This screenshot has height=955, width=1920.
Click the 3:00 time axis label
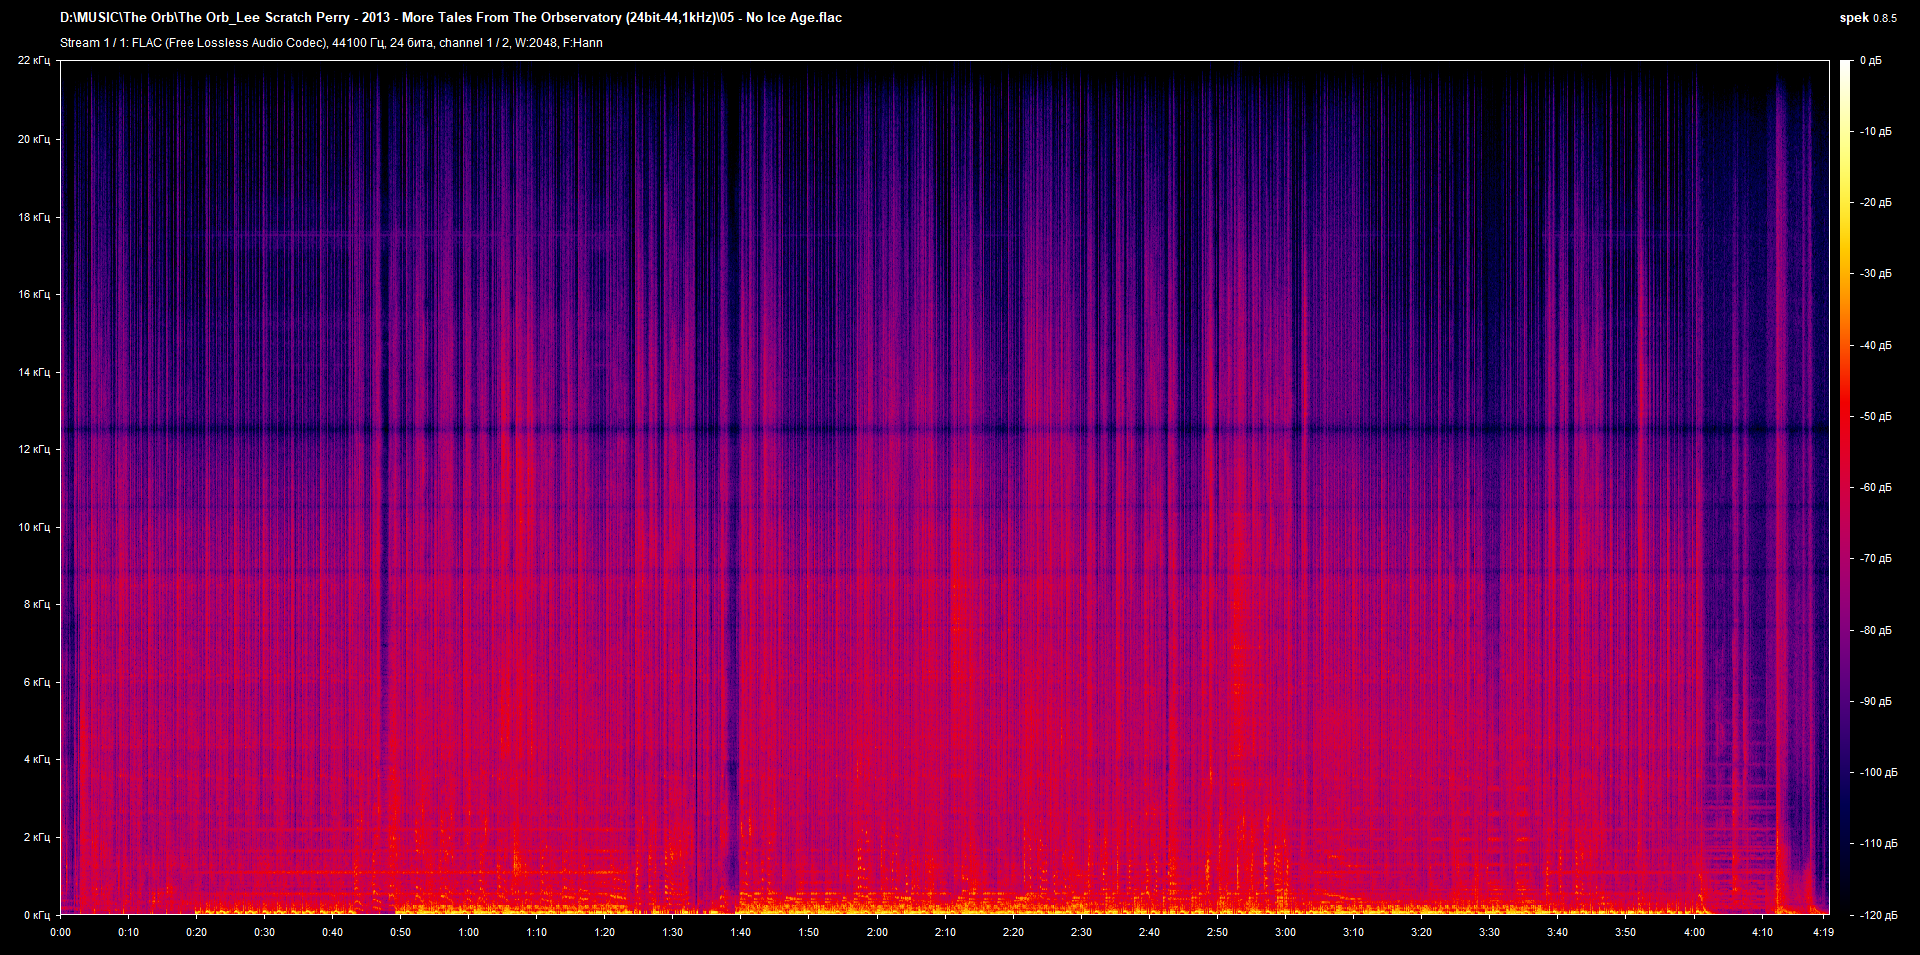(x=1285, y=932)
